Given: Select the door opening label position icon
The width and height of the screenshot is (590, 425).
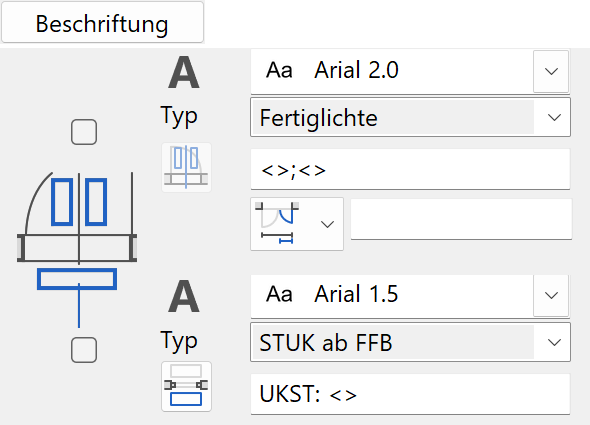Looking at the screenshot, I should 186,168.
